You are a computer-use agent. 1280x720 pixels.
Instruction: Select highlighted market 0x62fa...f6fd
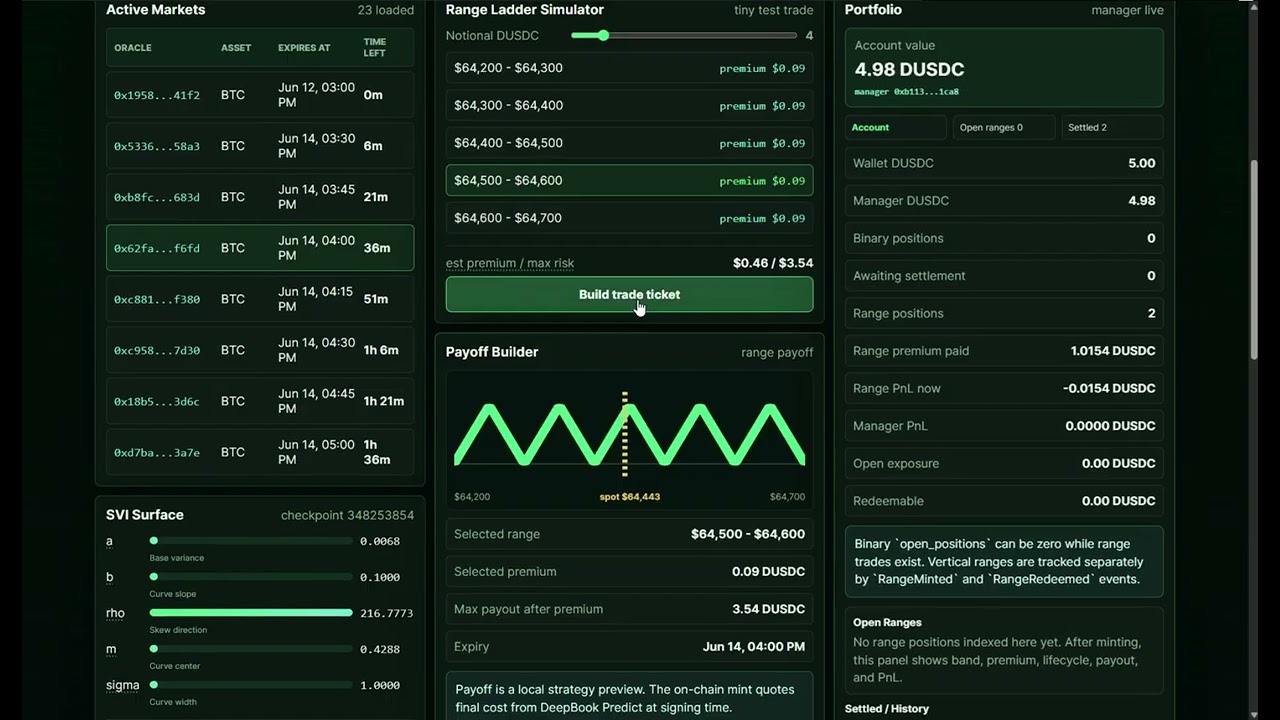pos(260,248)
